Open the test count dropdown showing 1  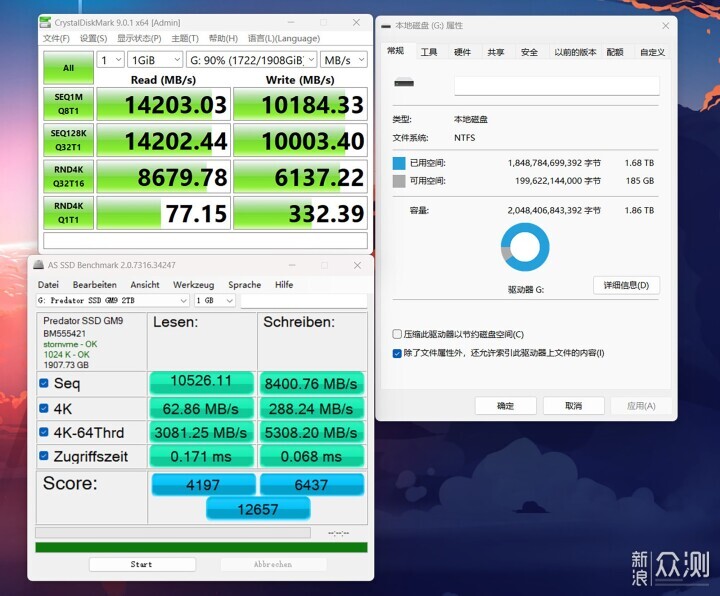(x=111, y=60)
